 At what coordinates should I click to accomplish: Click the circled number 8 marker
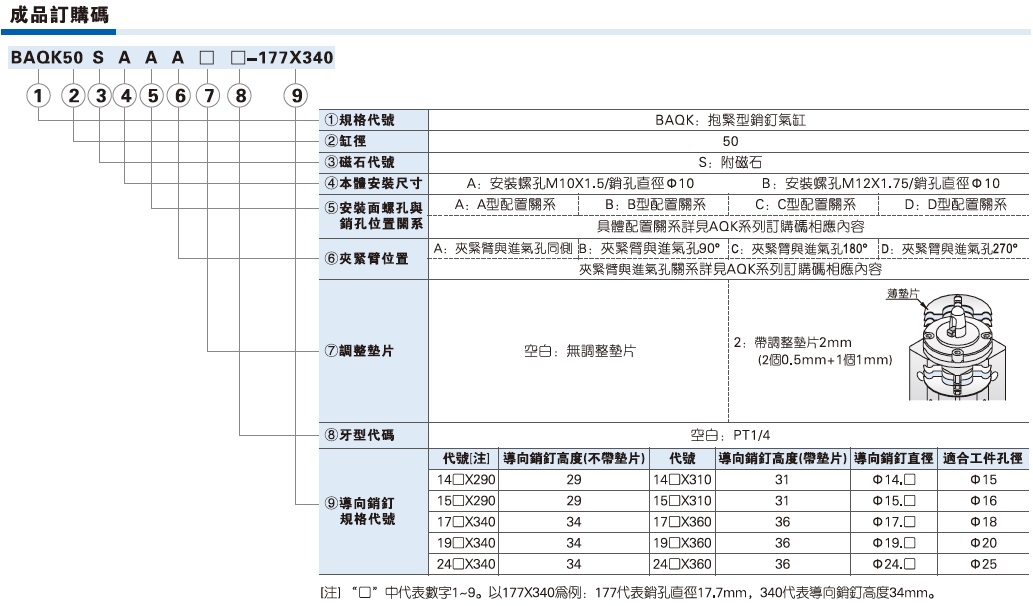pos(240,96)
